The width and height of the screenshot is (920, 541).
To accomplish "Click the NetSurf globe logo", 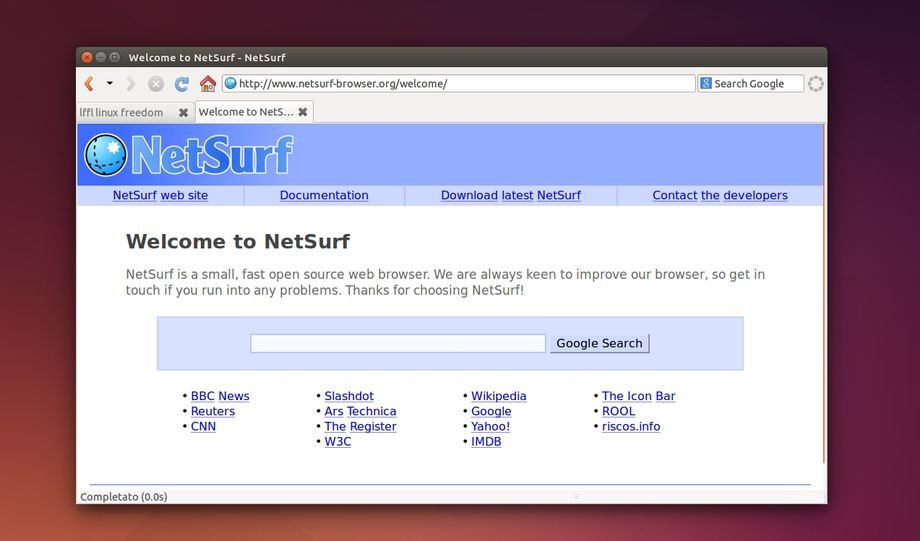I will [104, 155].
